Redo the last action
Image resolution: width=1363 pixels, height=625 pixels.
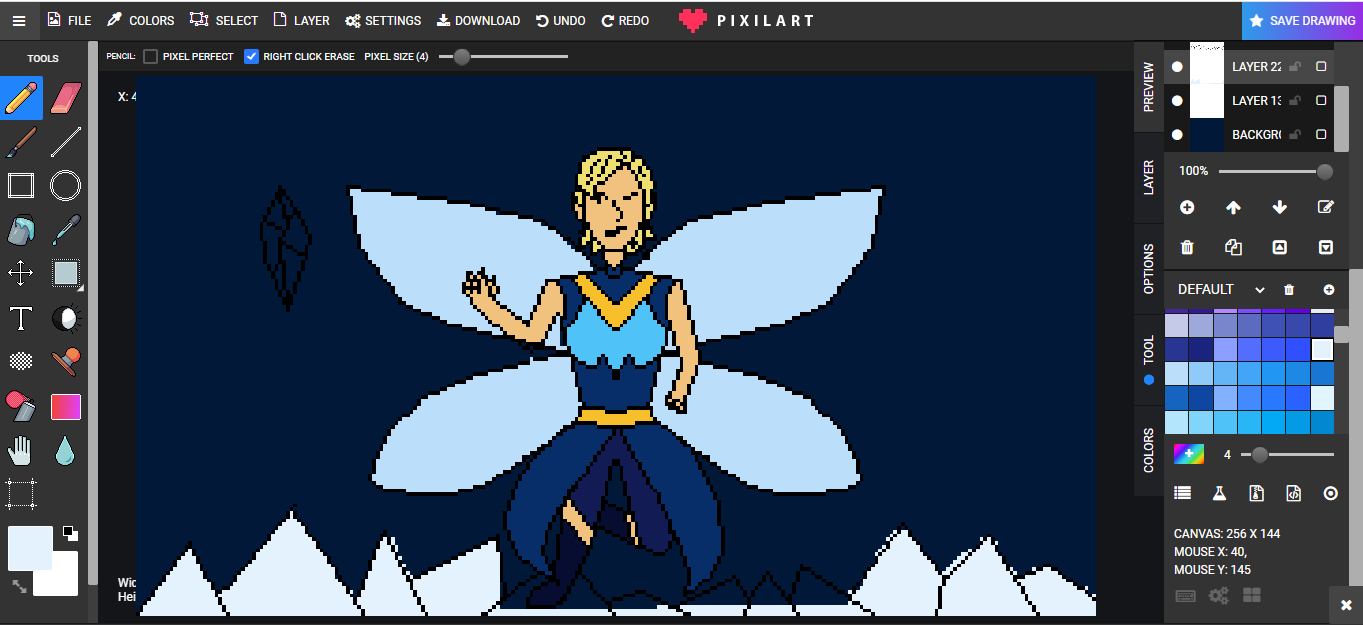click(x=625, y=20)
